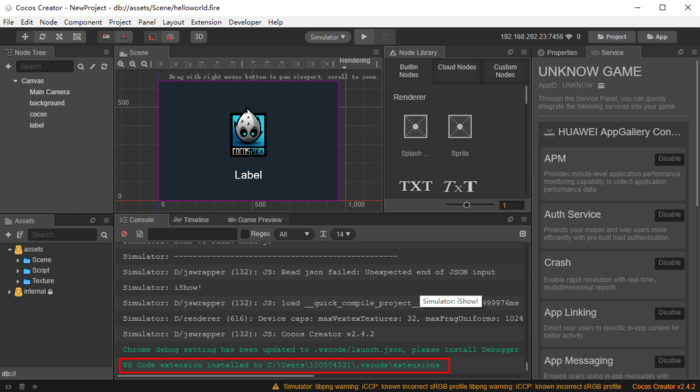This screenshot has width=700, height=392.
Task: Select the label node
Action: (x=37, y=125)
